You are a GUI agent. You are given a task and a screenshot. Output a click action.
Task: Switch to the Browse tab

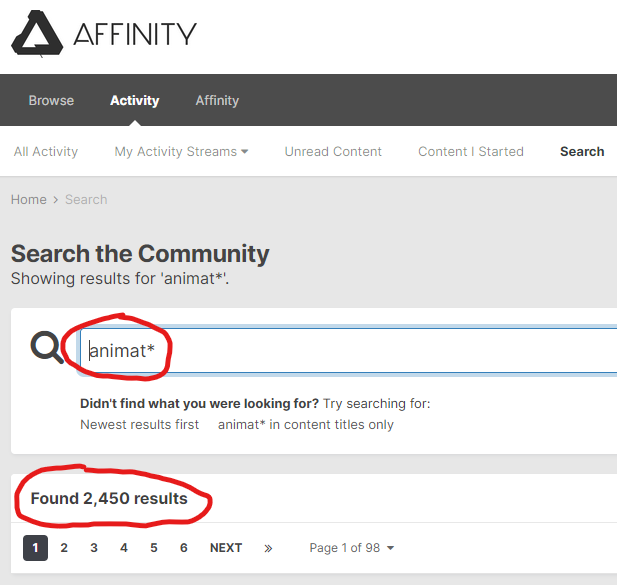click(x=51, y=100)
